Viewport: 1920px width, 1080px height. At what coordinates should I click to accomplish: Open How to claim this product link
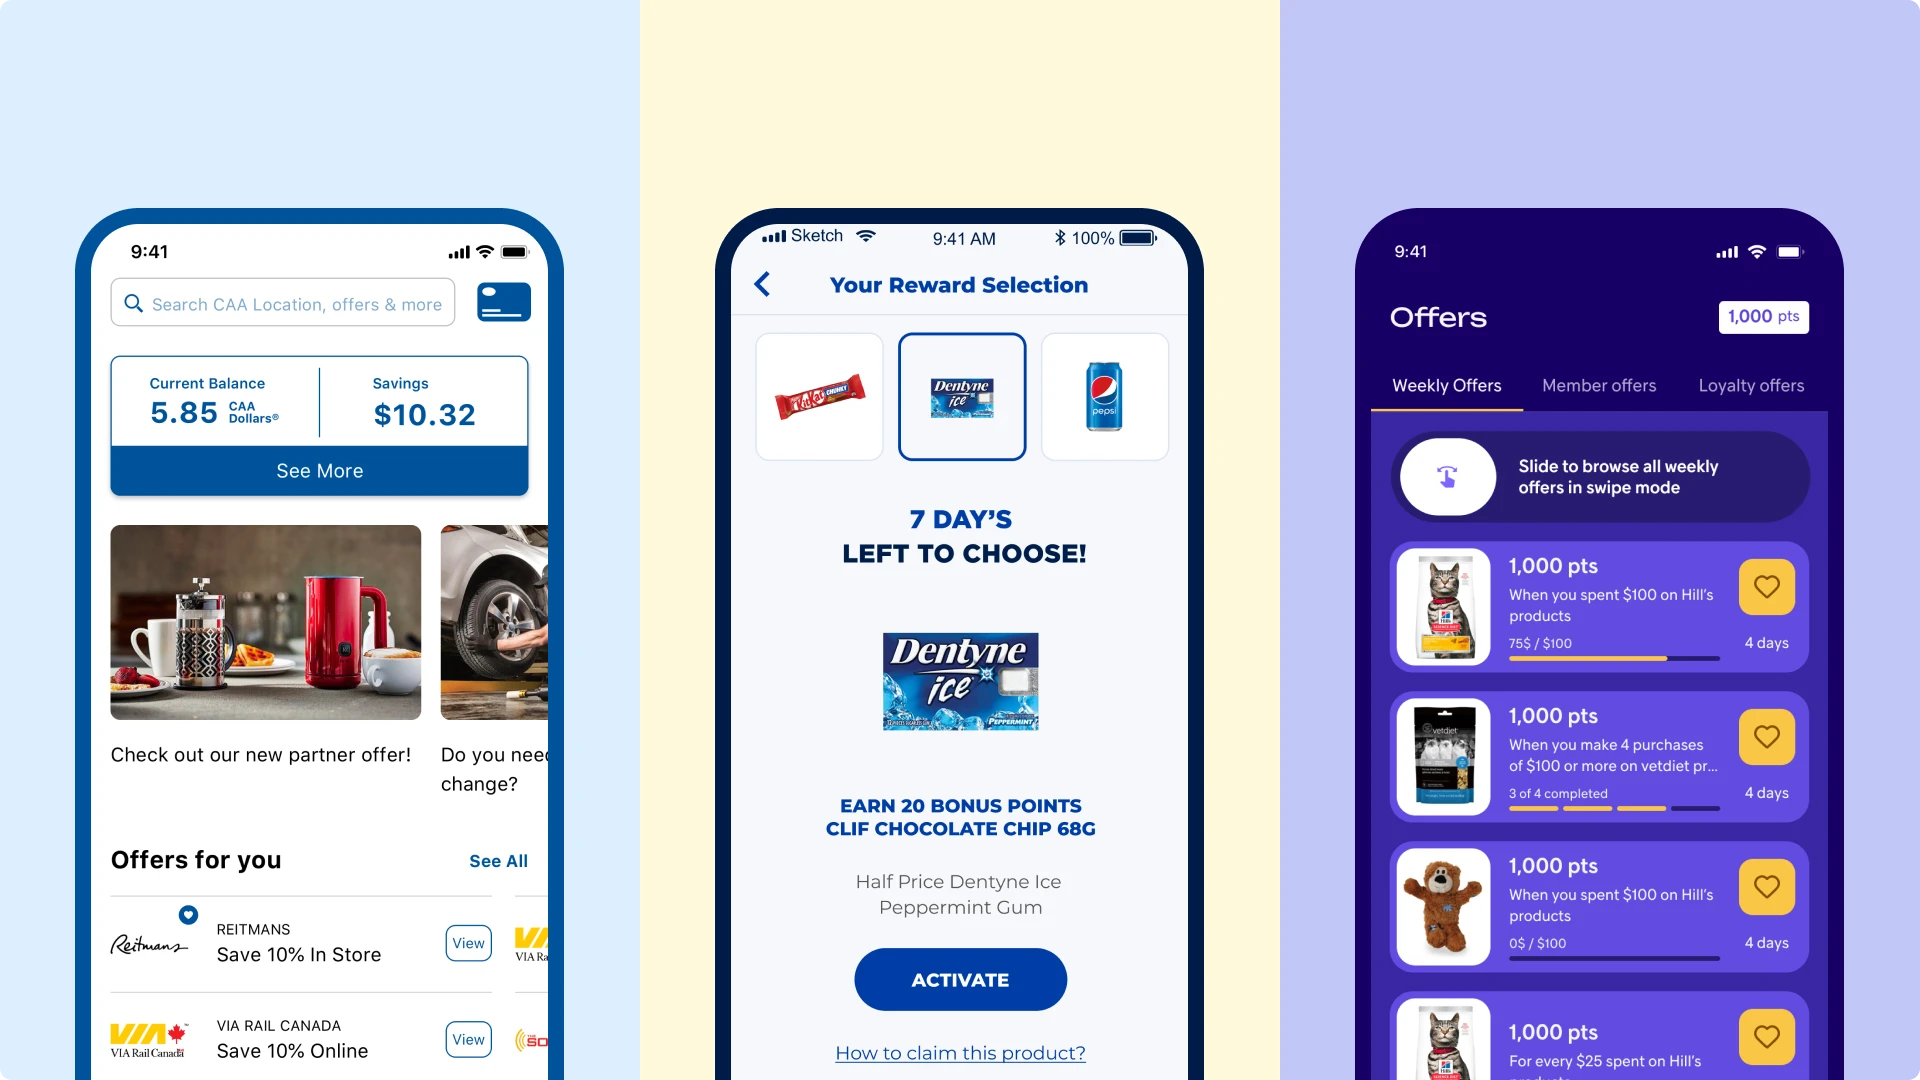pyautogui.click(x=960, y=1051)
